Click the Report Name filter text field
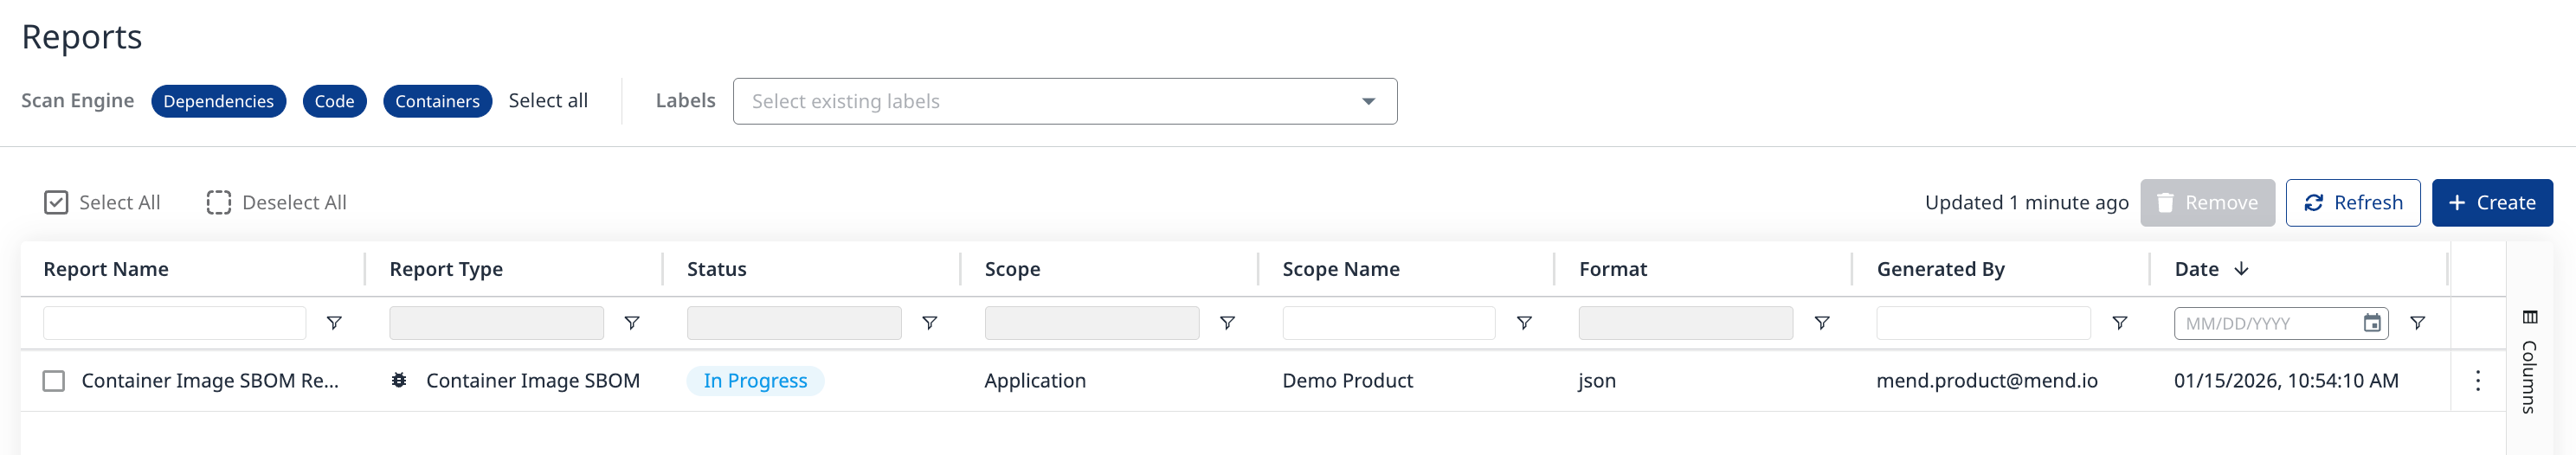2576x455 pixels. tap(174, 323)
